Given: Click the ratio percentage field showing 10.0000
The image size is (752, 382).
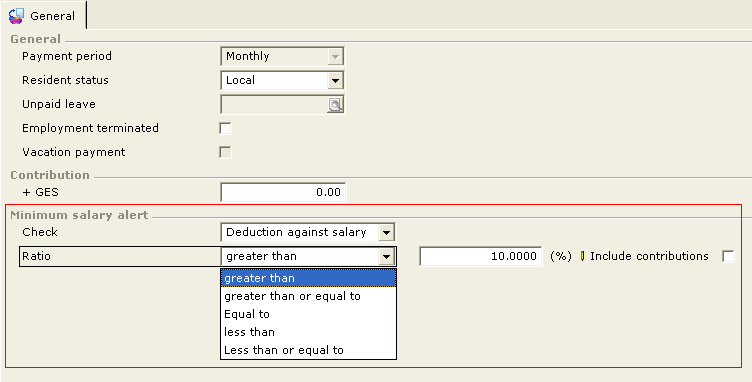Looking at the screenshot, I should coord(481,256).
